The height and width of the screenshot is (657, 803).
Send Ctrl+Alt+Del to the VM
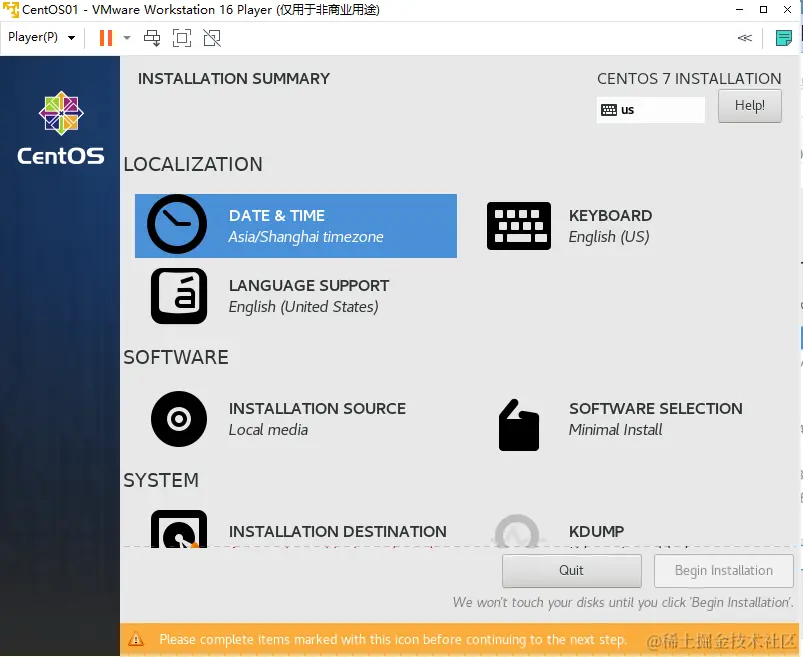(152, 38)
